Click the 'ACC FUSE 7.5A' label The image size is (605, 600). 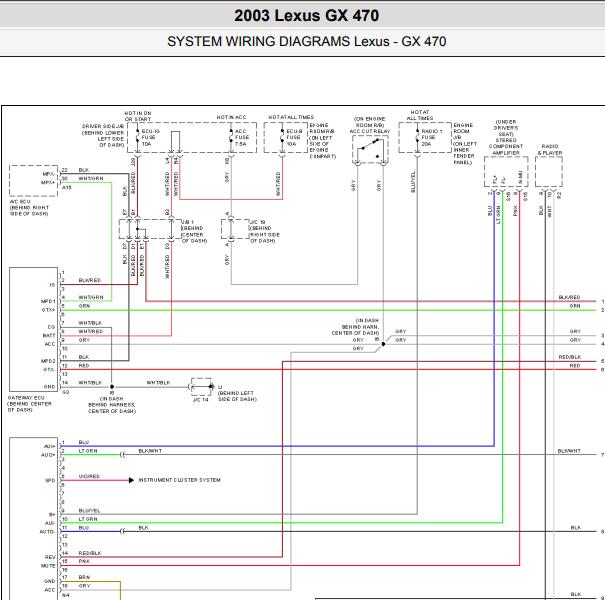(242, 137)
